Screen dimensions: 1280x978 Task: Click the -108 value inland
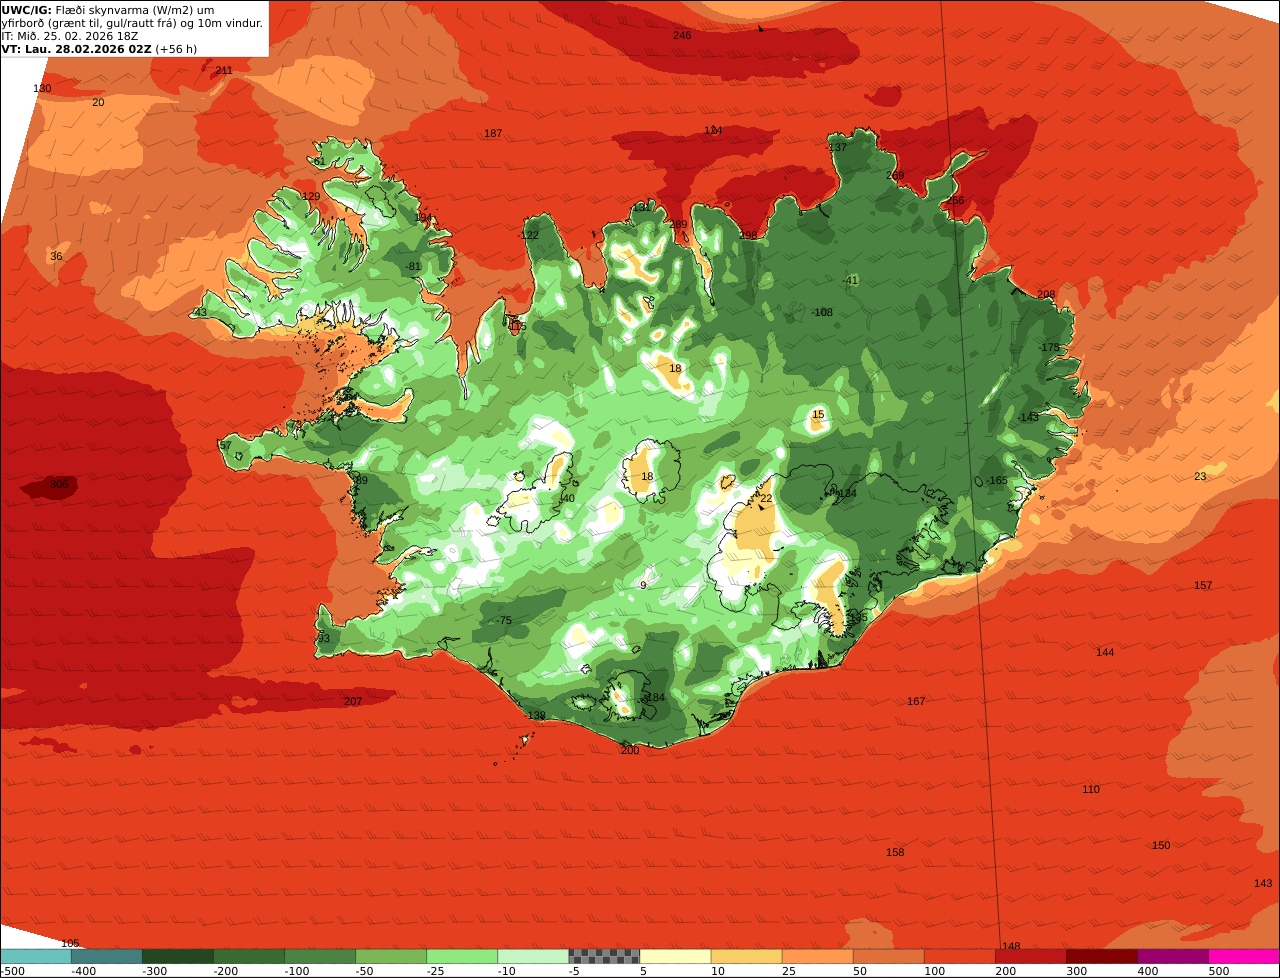(x=822, y=312)
